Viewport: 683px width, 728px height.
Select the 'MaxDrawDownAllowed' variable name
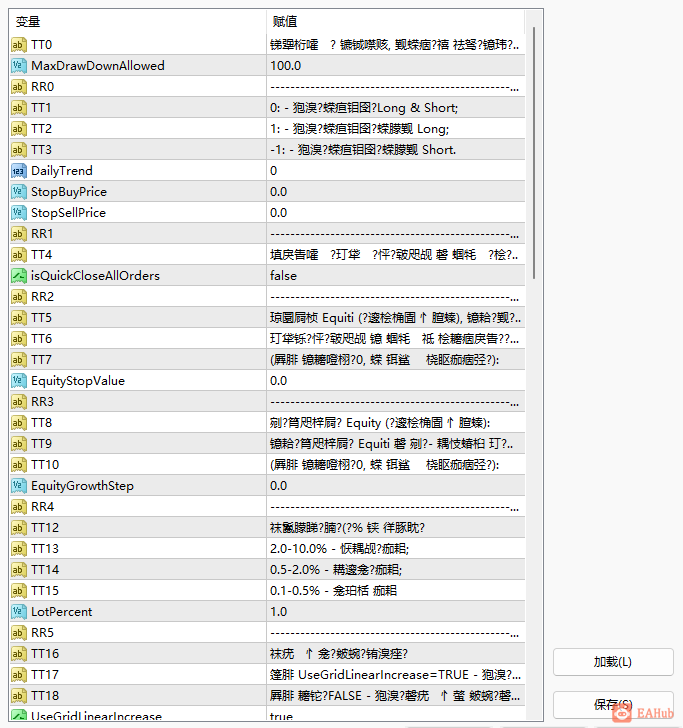pyautogui.click(x=98, y=66)
